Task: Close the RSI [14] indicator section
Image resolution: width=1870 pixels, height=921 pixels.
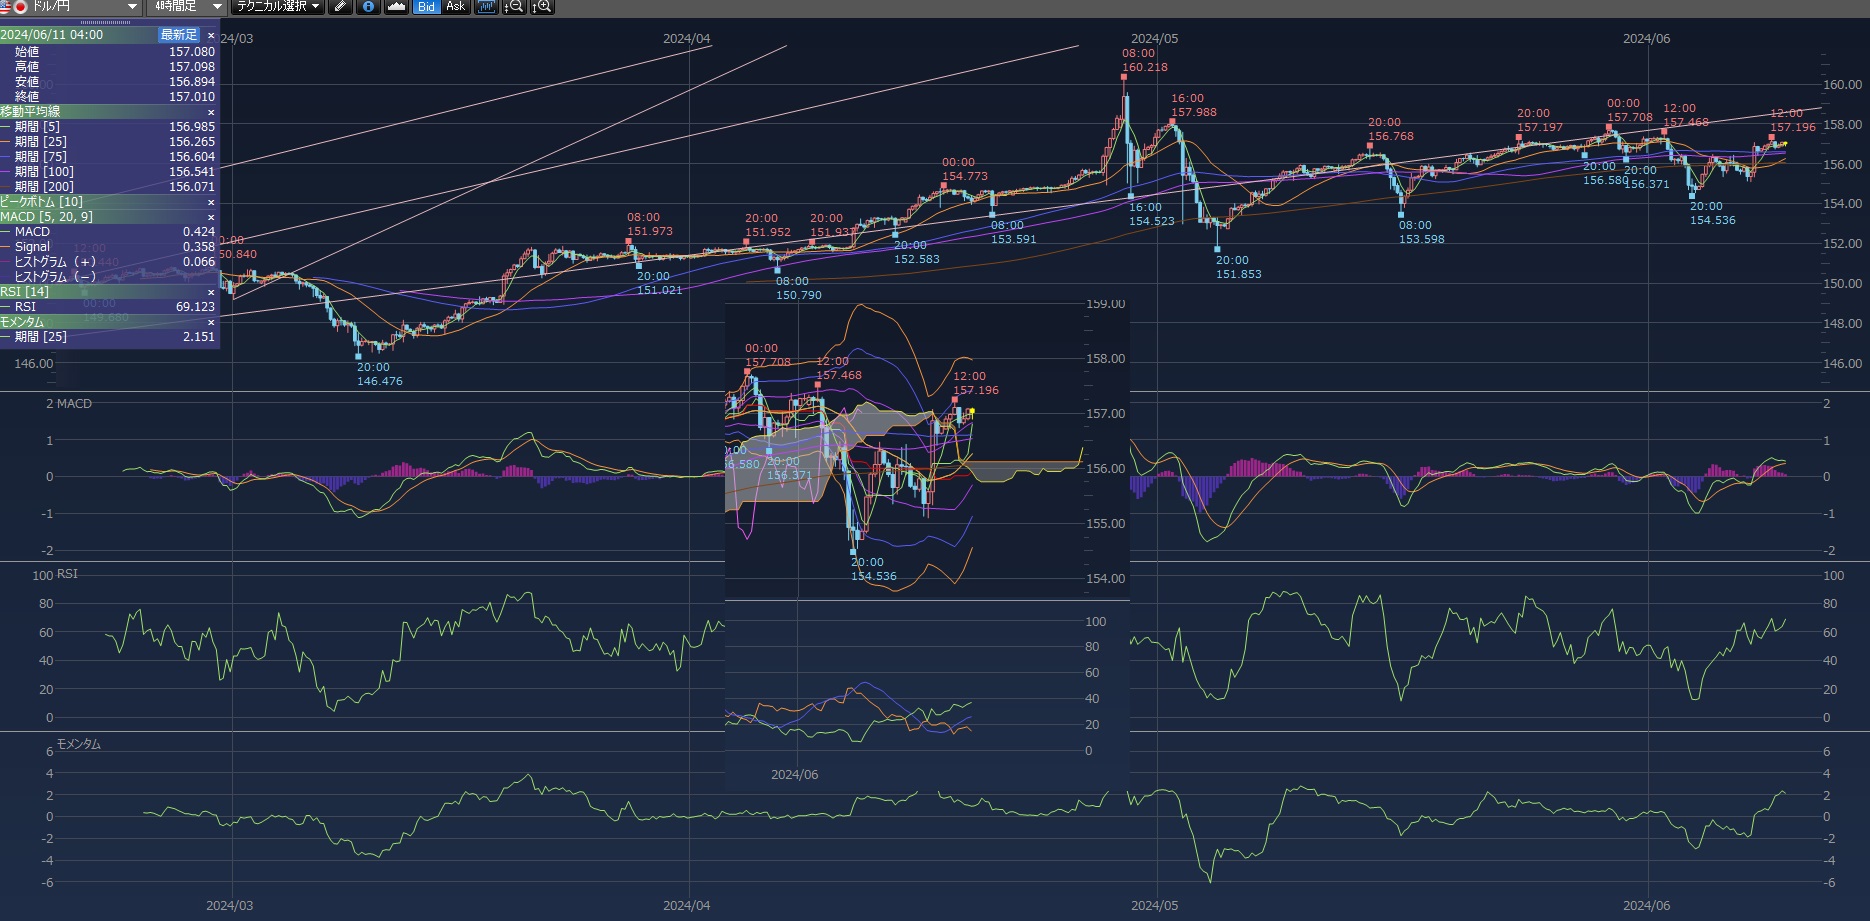Action: pos(211,292)
